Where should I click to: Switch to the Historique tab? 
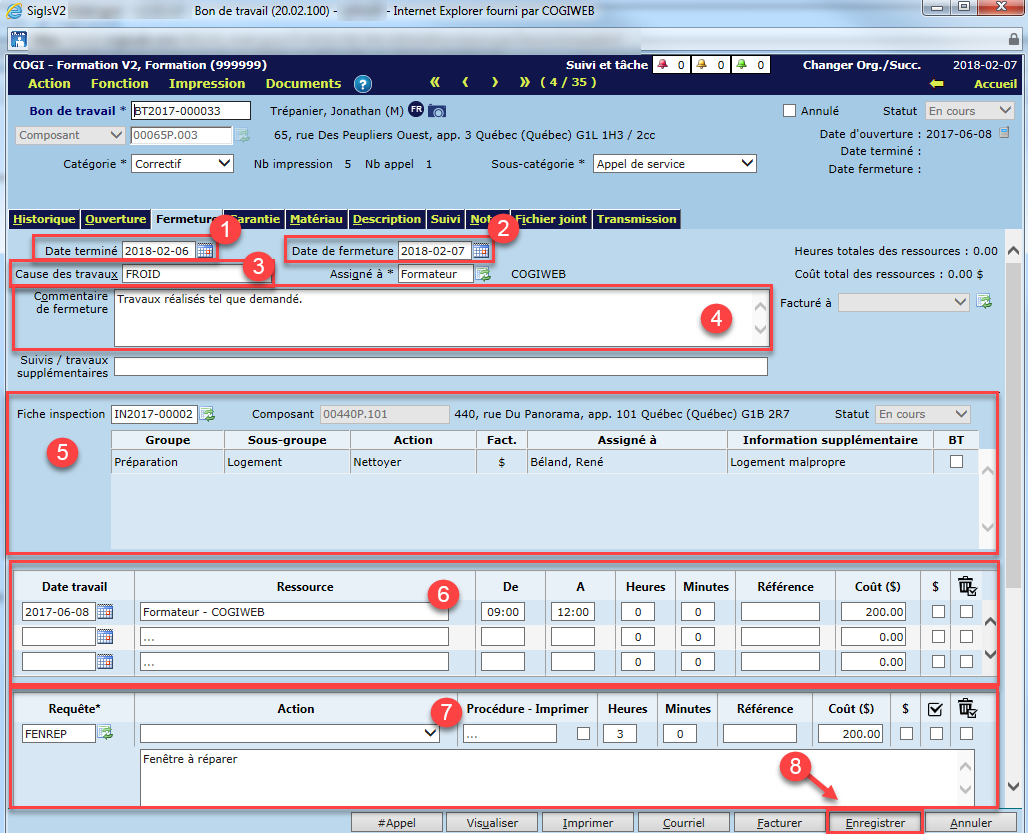[x=44, y=219]
